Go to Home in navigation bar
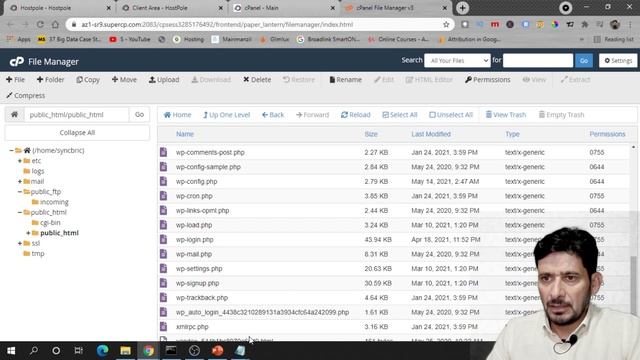This screenshot has height=360, width=640. (x=177, y=115)
